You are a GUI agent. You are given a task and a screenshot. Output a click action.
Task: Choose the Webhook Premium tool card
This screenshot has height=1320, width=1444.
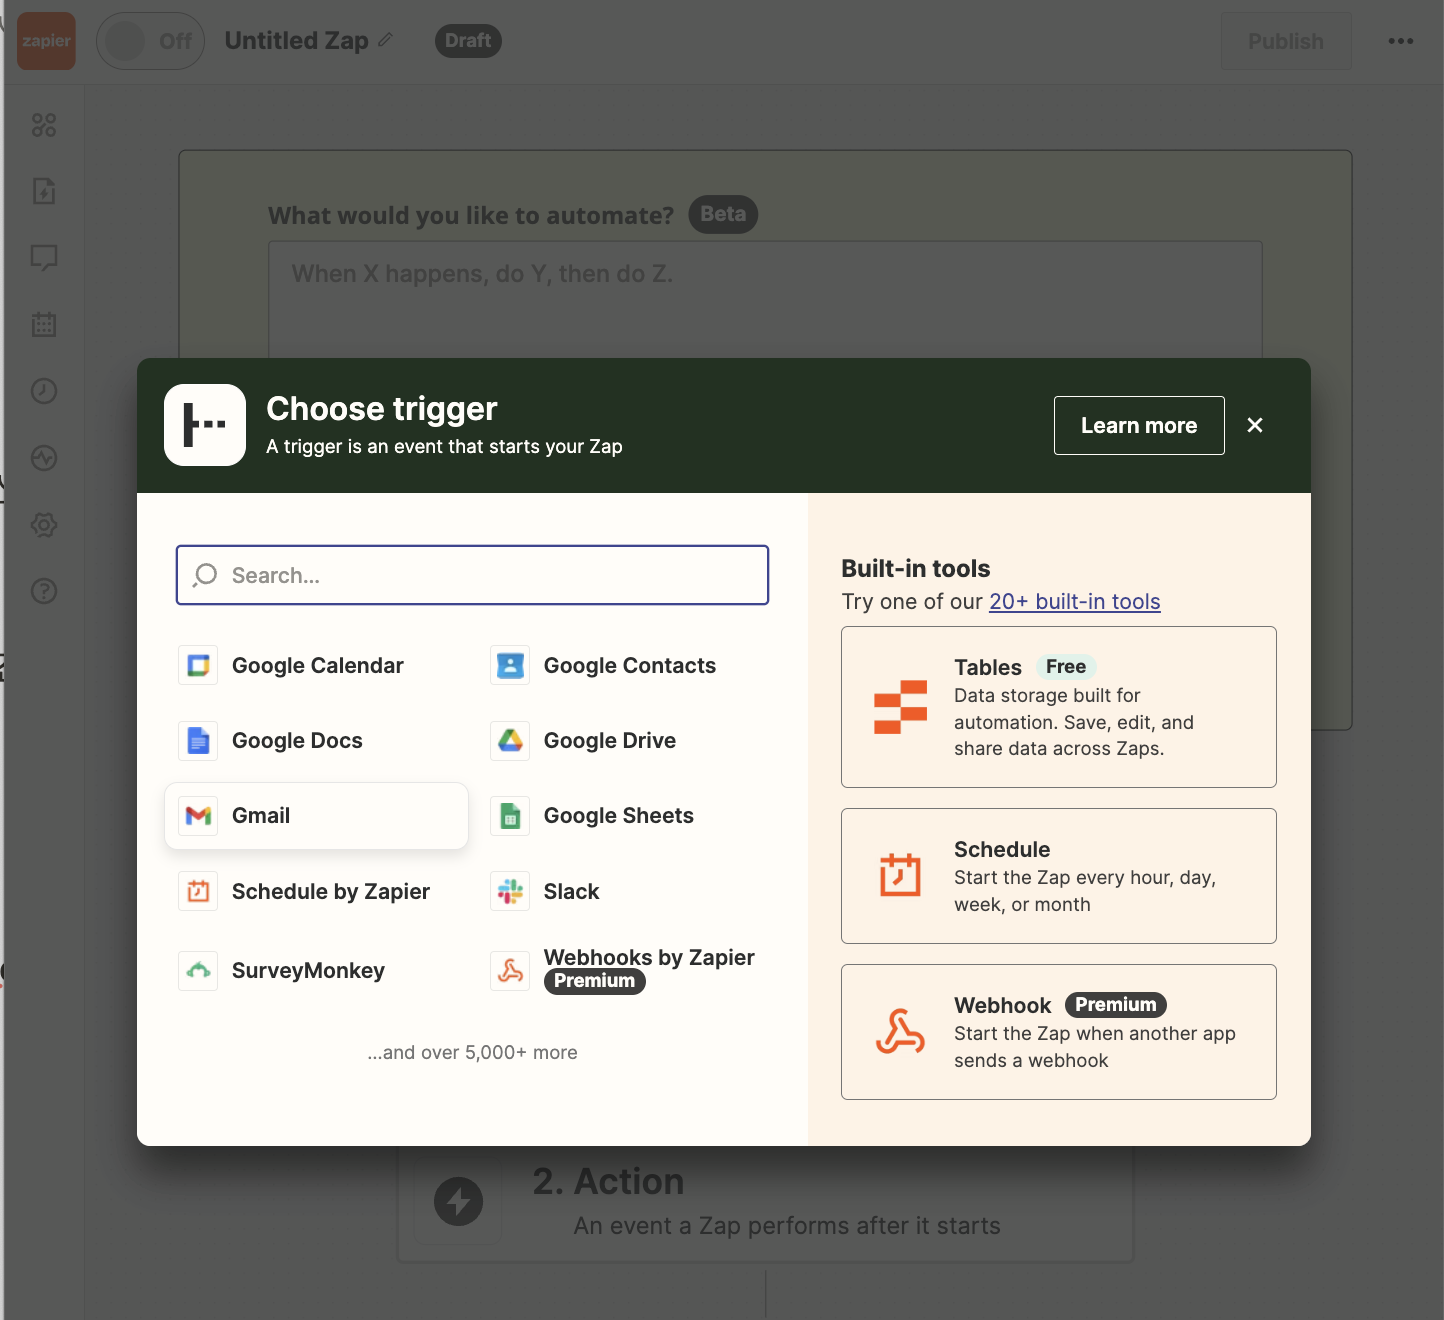[1059, 1032]
